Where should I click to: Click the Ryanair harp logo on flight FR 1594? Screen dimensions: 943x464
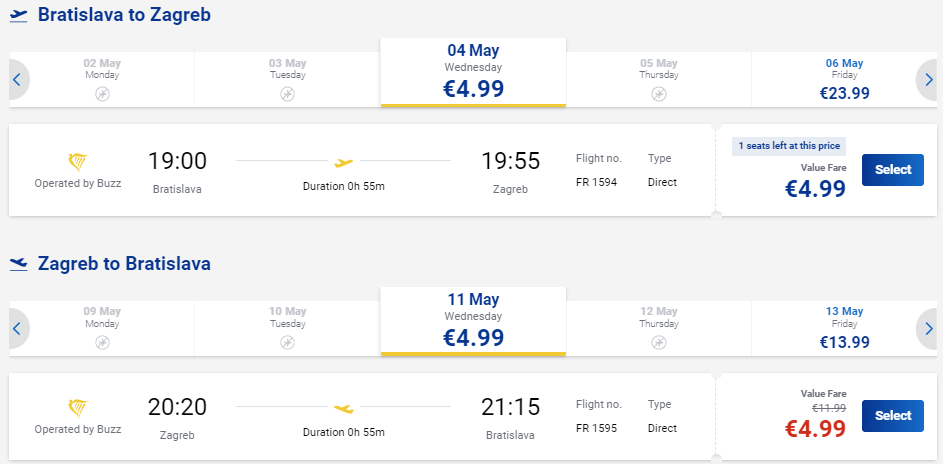coord(78,162)
